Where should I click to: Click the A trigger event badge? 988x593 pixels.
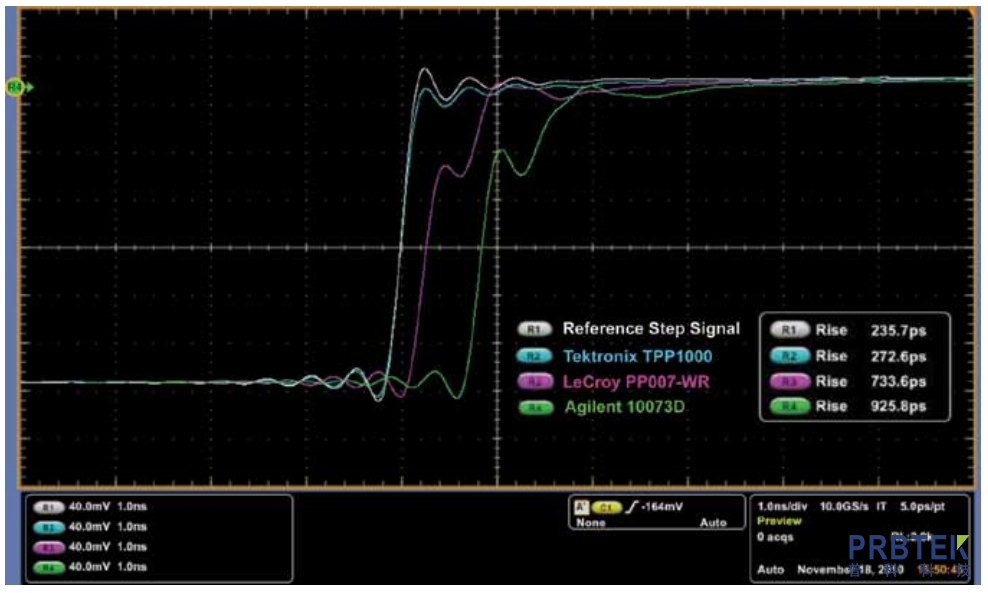(581, 507)
